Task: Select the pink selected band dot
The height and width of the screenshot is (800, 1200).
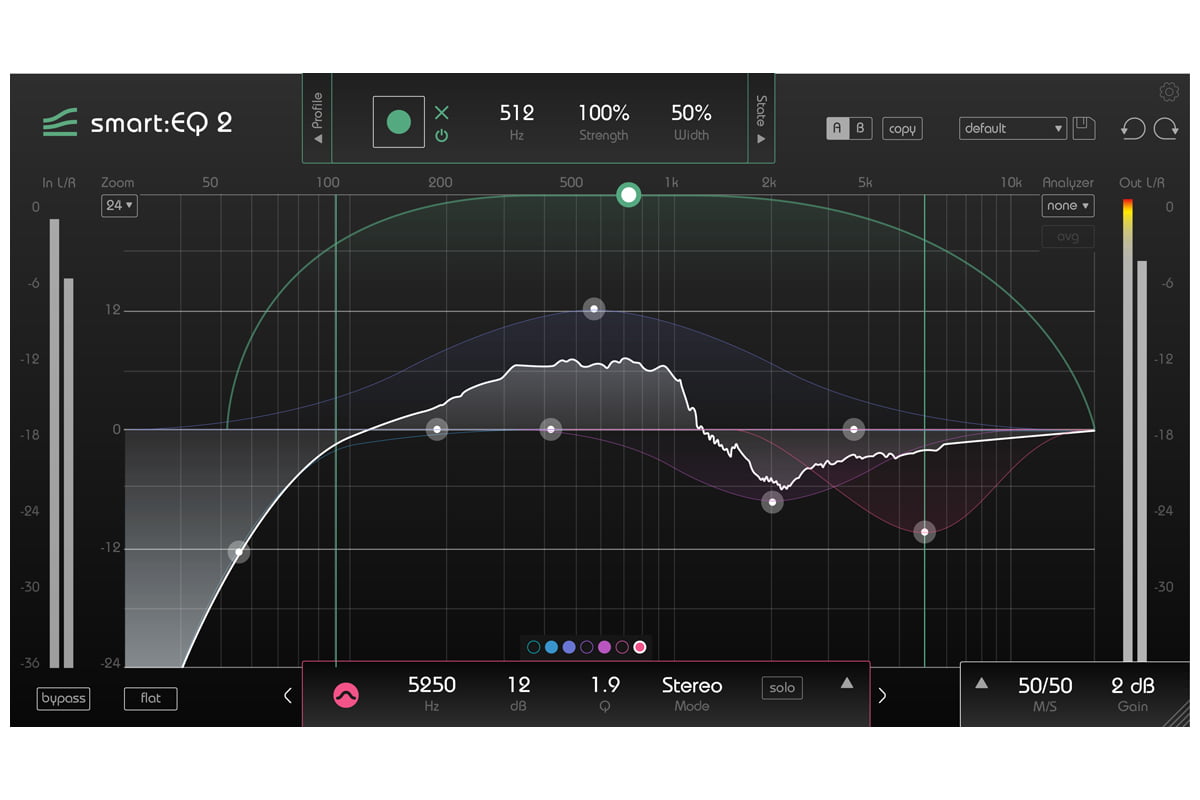Action: coord(640,647)
